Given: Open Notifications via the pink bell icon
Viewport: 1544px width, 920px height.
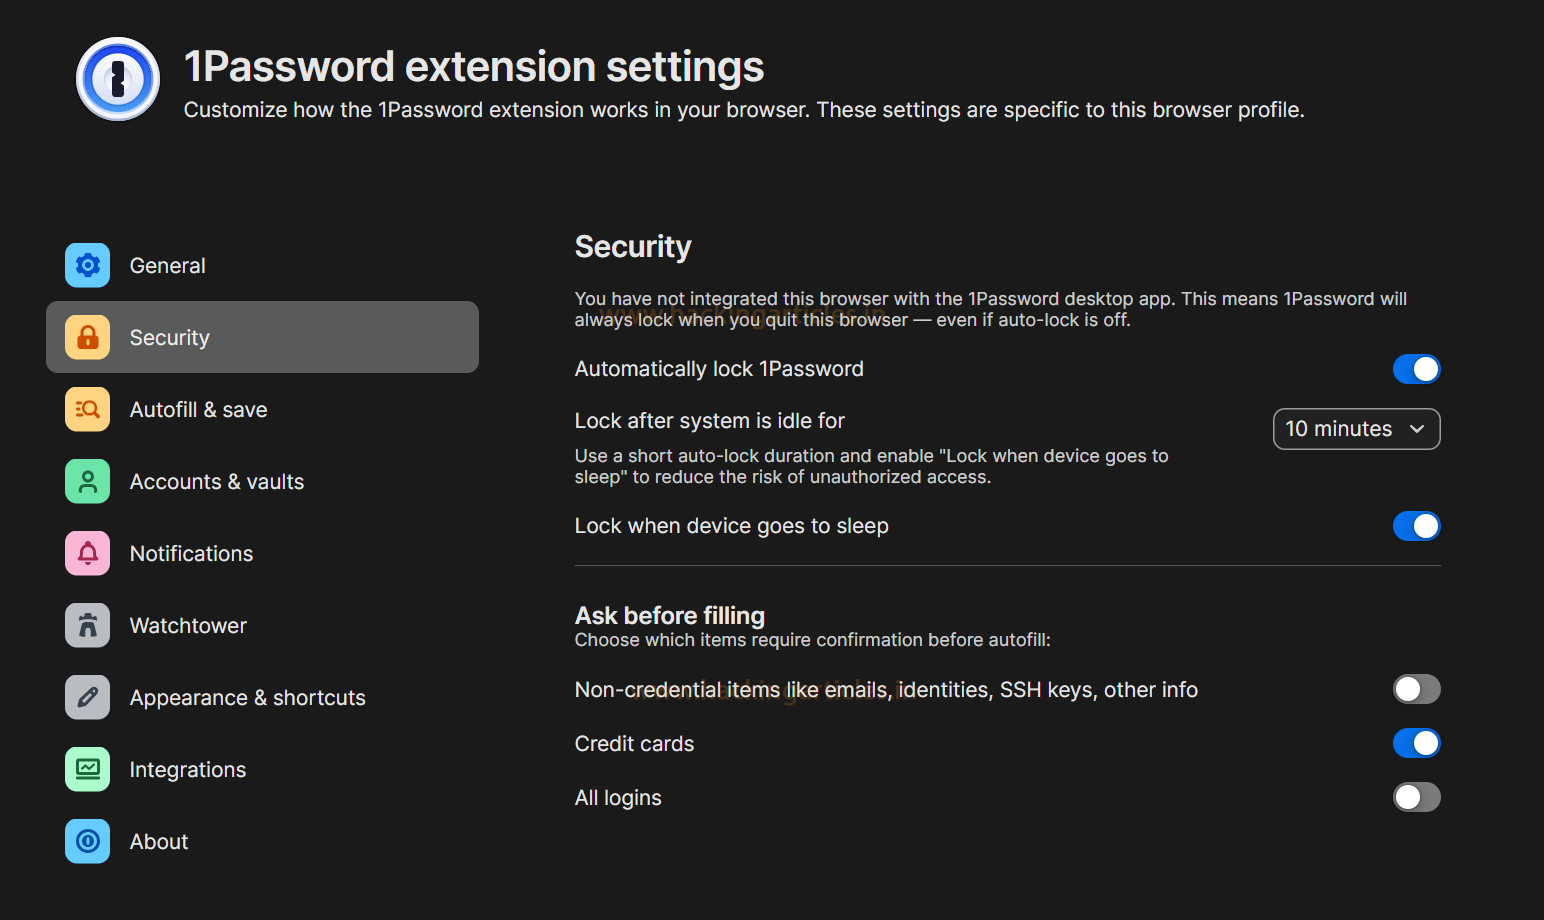Looking at the screenshot, I should (x=88, y=553).
